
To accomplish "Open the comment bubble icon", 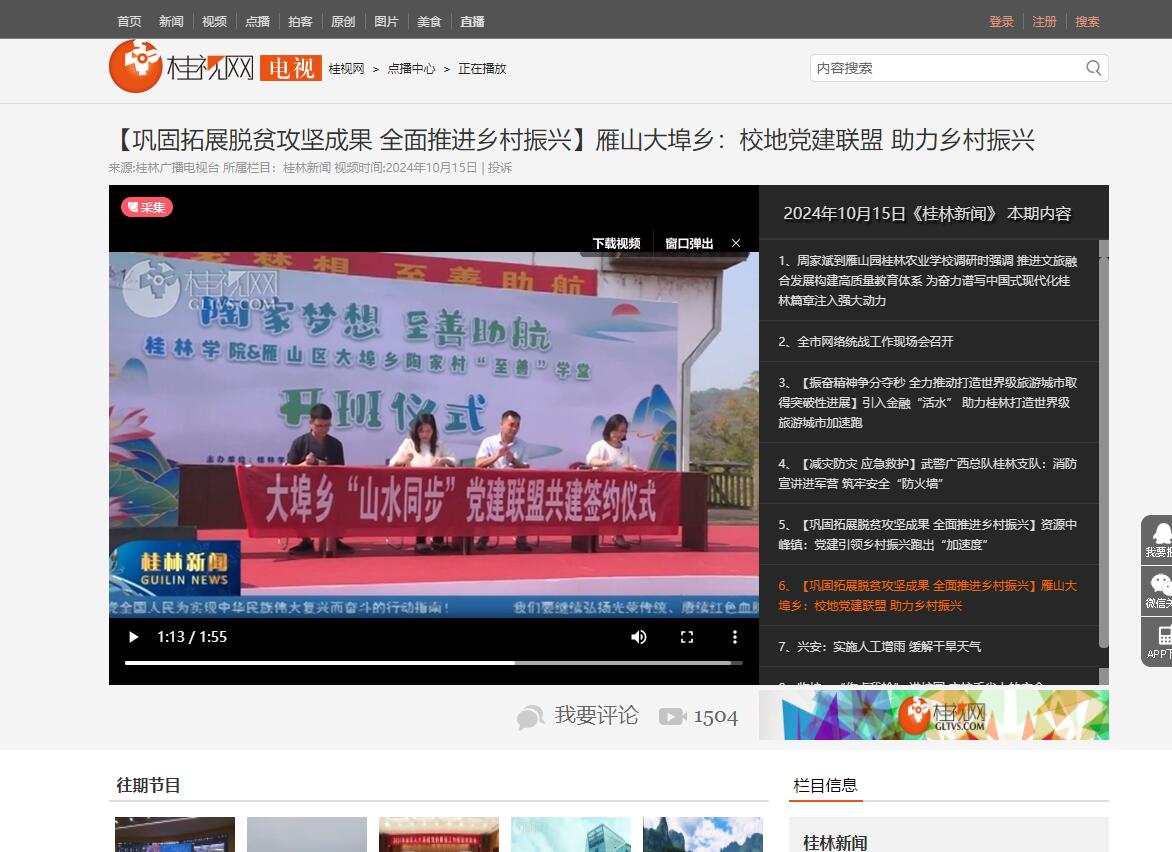I will (530, 716).
